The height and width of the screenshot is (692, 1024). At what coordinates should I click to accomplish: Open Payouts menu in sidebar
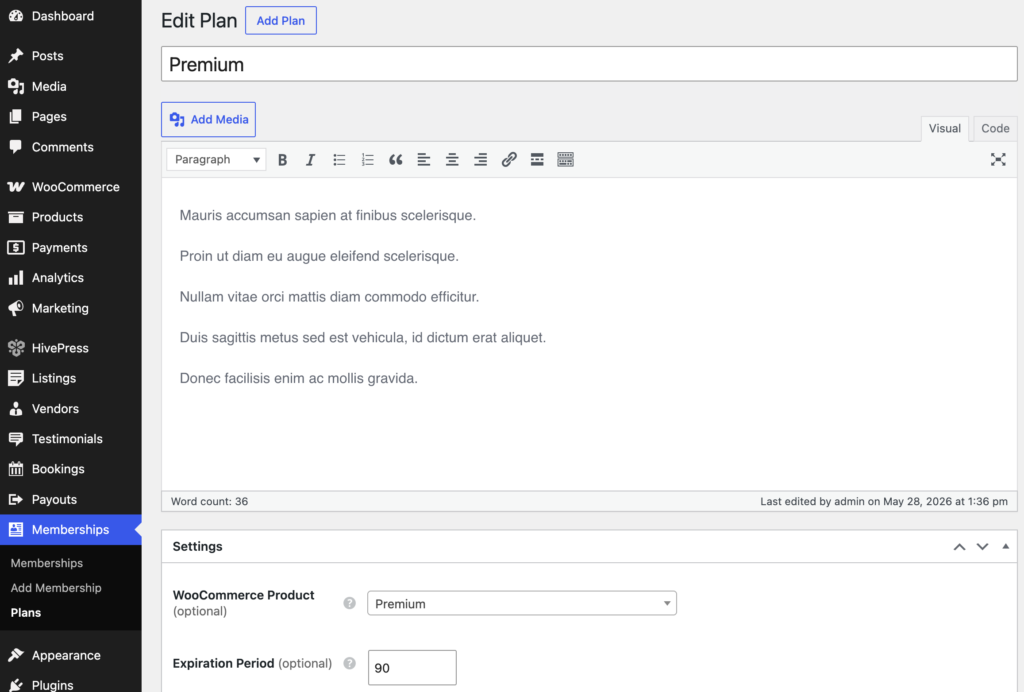click(x=71, y=499)
